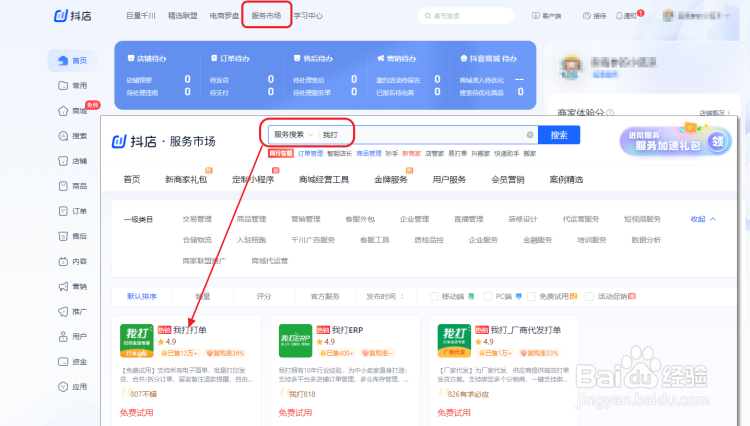This screenshot has width=750, height=426.
Task: Open the 首页 sidebar home icon
Action: click(63, 61)
